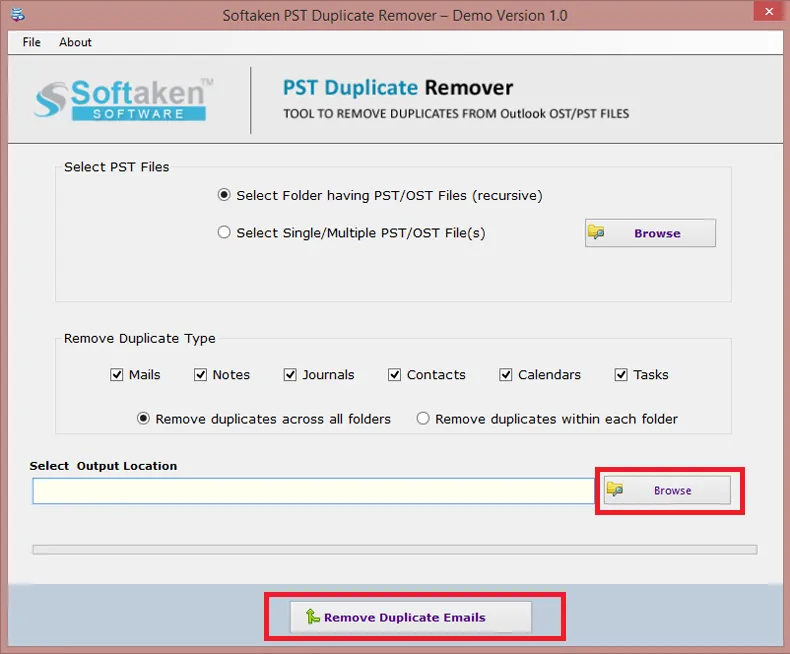790x654 pixels.
Task: Close the Softaken window
Action: [x=769, y=11]
